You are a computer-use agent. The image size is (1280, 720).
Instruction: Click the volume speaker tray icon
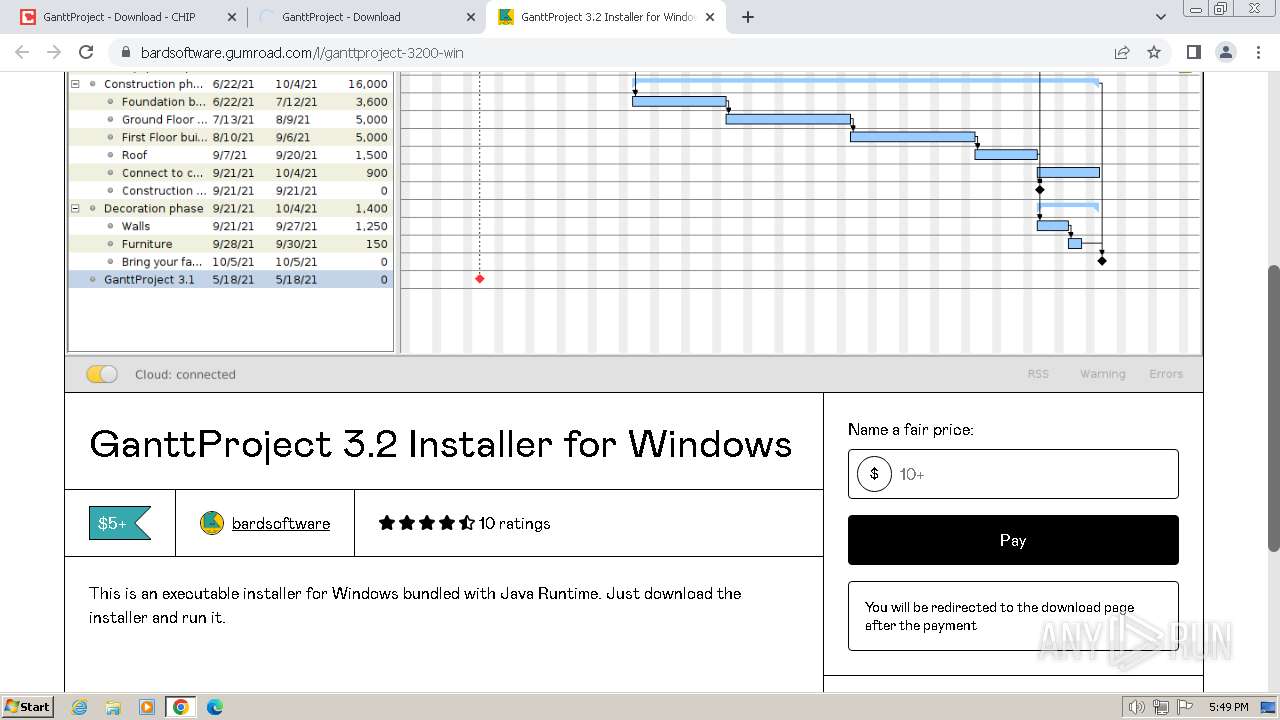pos(1137,707)
